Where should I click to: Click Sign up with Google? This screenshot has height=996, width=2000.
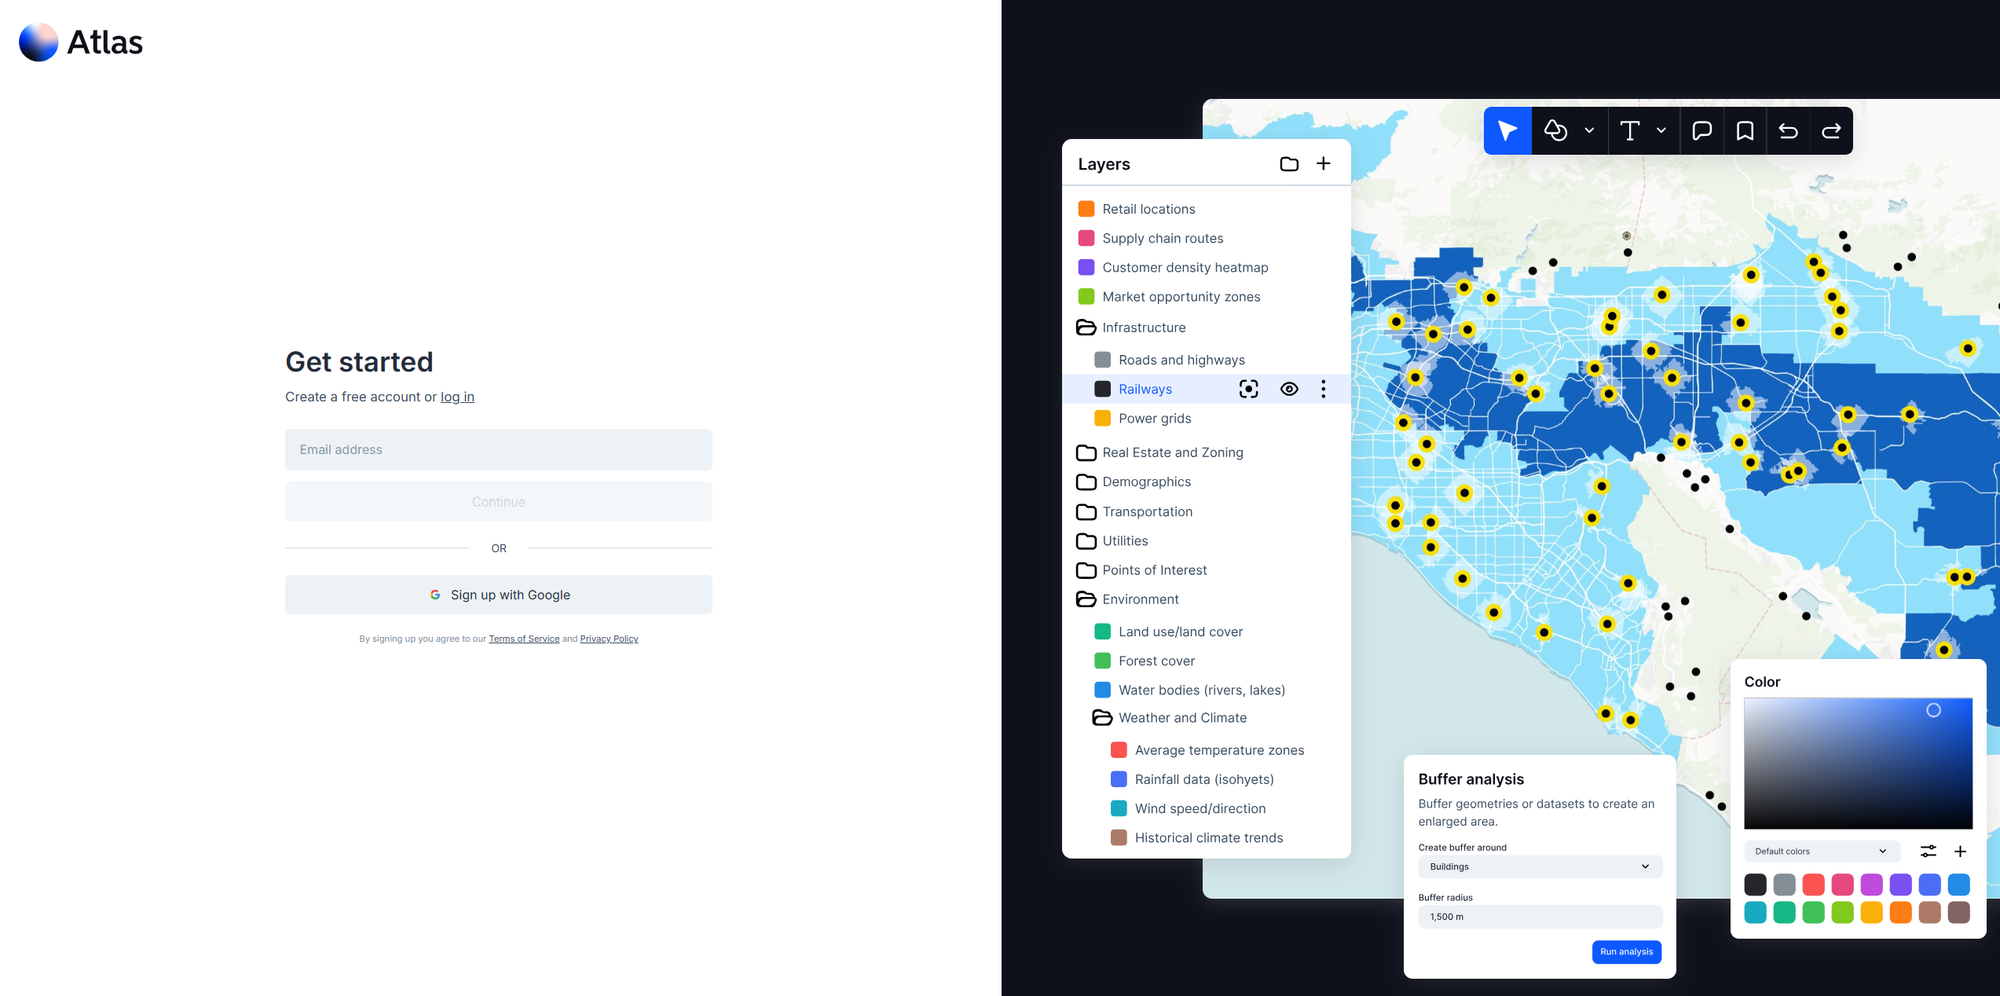pos(498,595)
